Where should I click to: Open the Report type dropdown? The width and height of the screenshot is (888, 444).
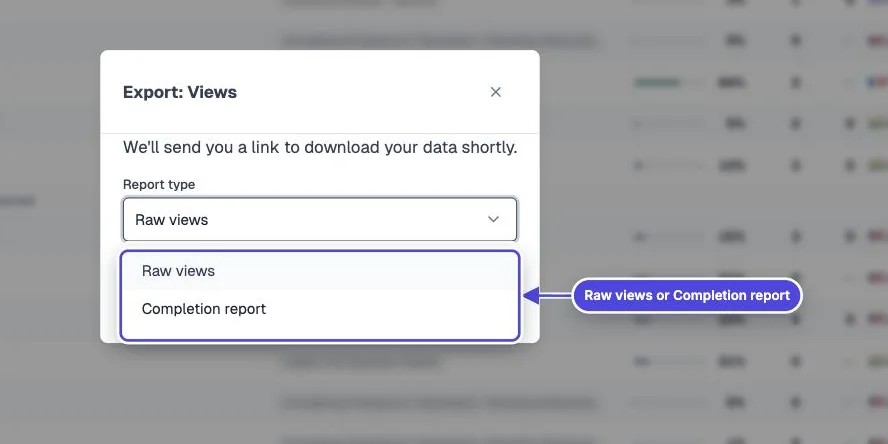320,219
